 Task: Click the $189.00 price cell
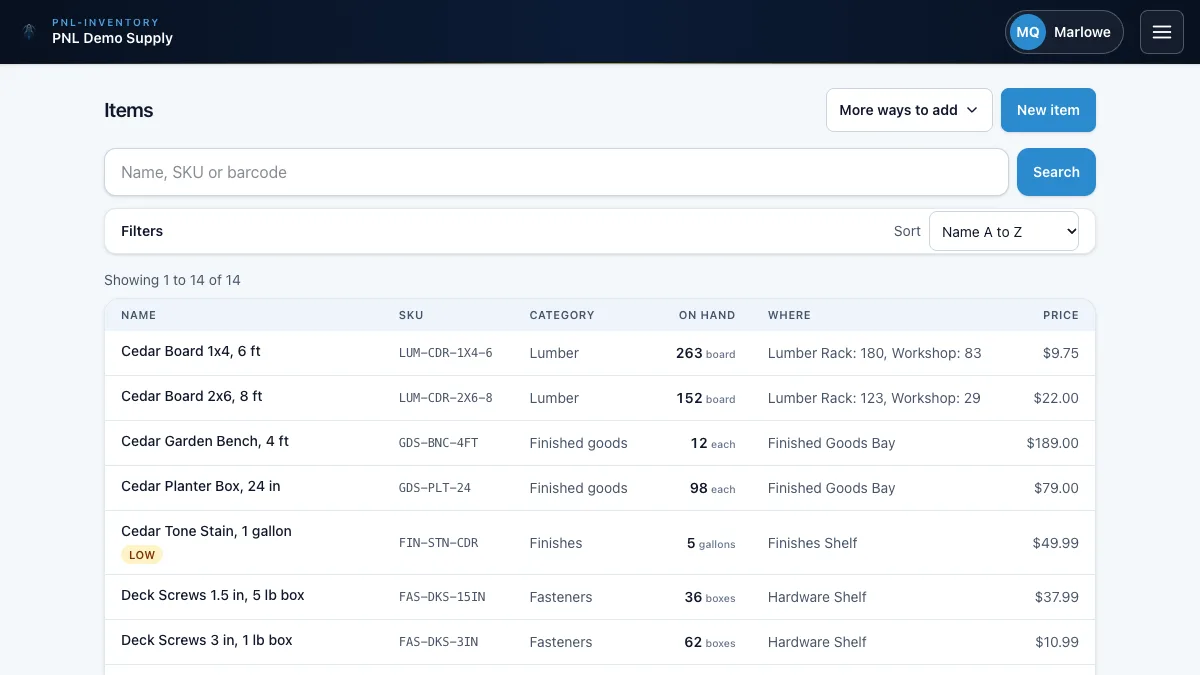click(1053, 443)
